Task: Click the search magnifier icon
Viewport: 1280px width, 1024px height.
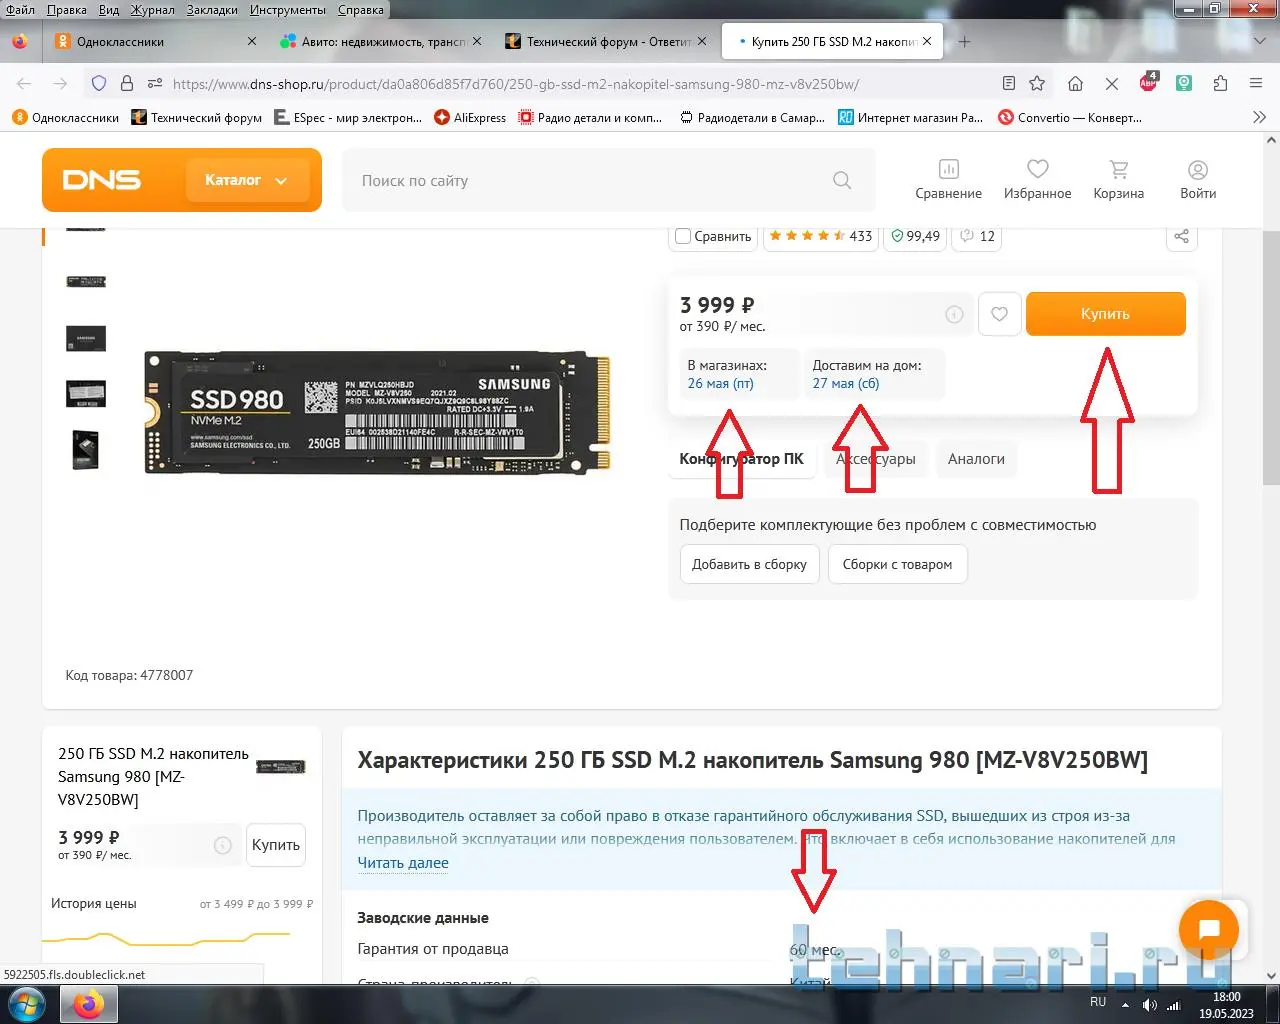Action: tap(842, 181)
